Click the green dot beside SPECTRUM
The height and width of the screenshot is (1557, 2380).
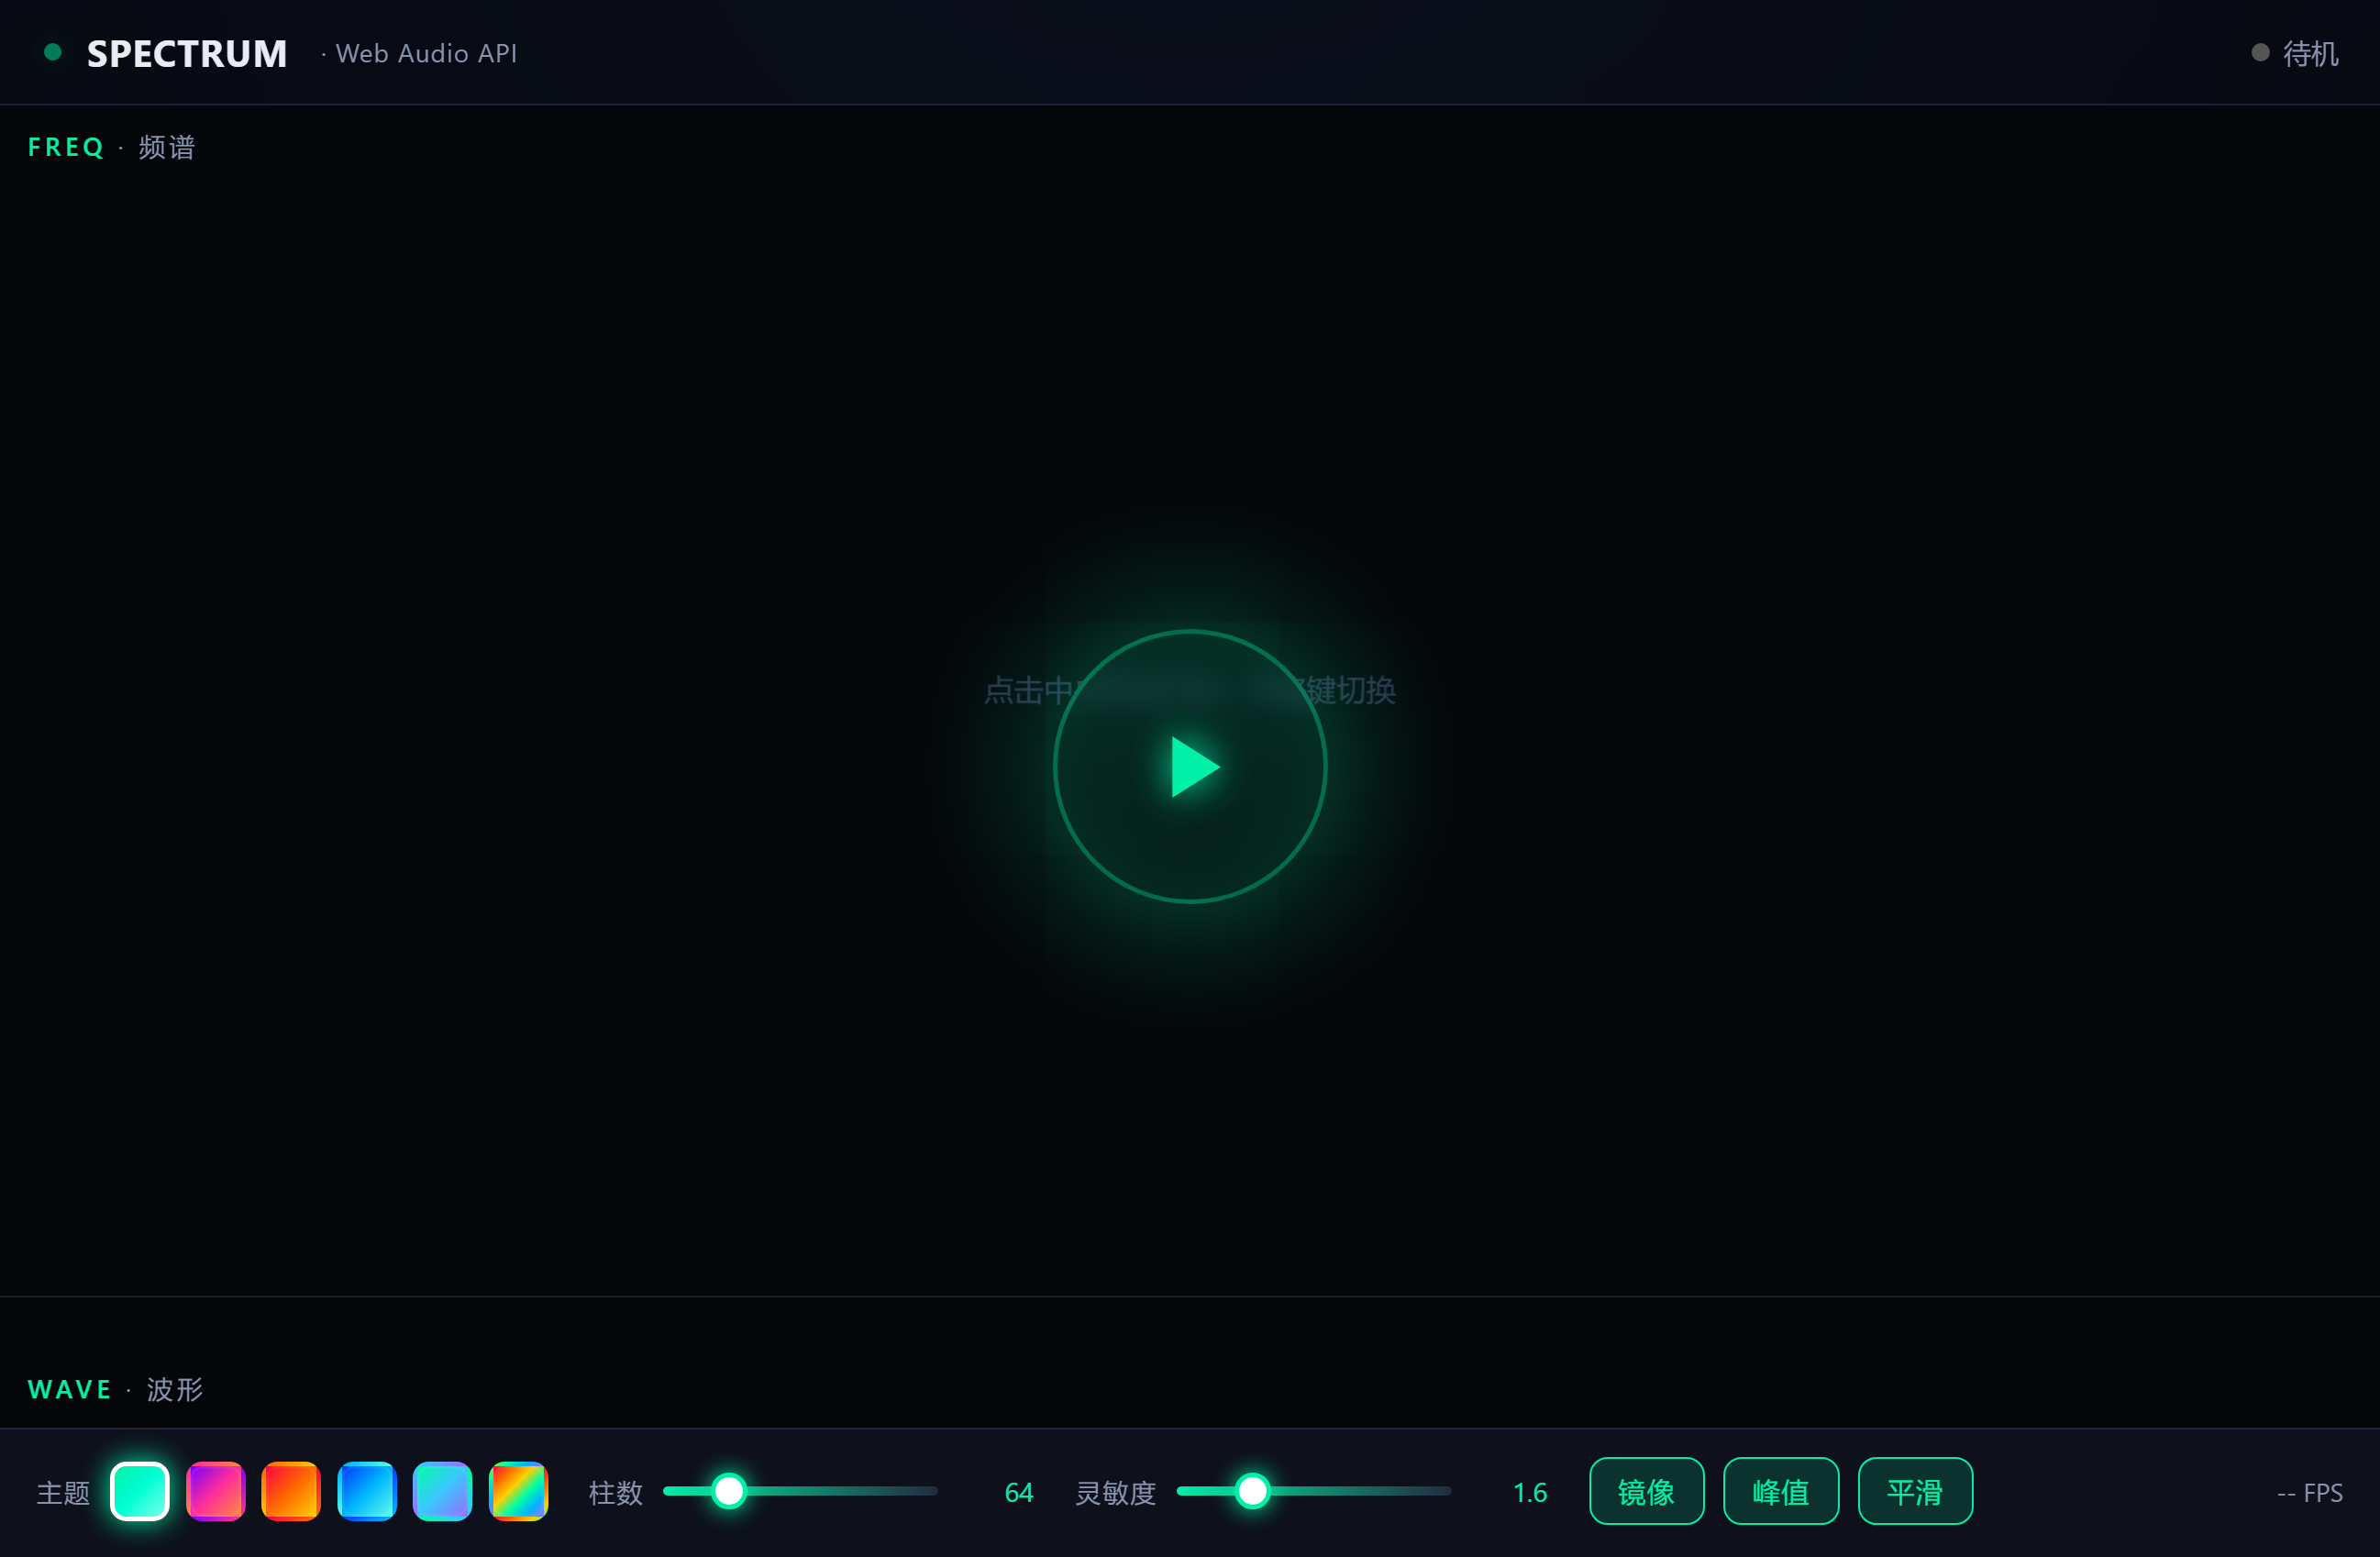(53, 52)
